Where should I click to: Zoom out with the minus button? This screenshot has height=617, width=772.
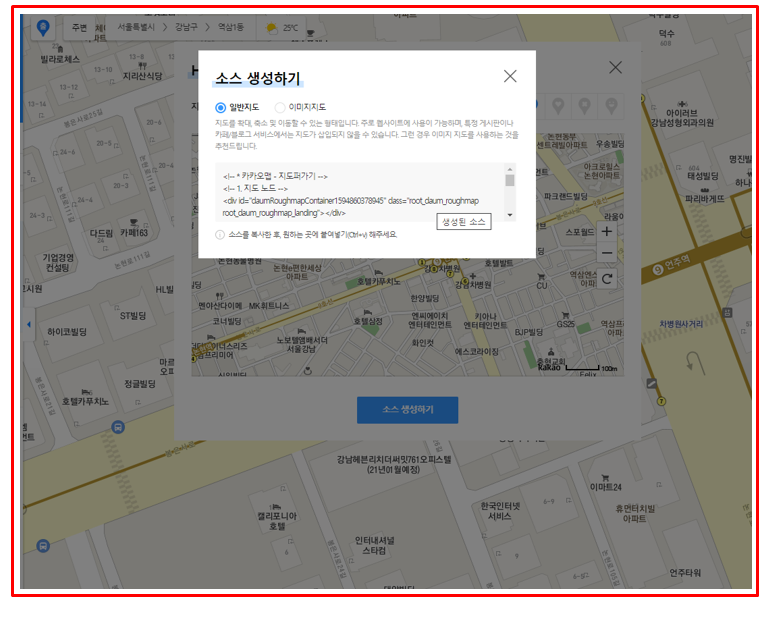(x=607, y=253)
